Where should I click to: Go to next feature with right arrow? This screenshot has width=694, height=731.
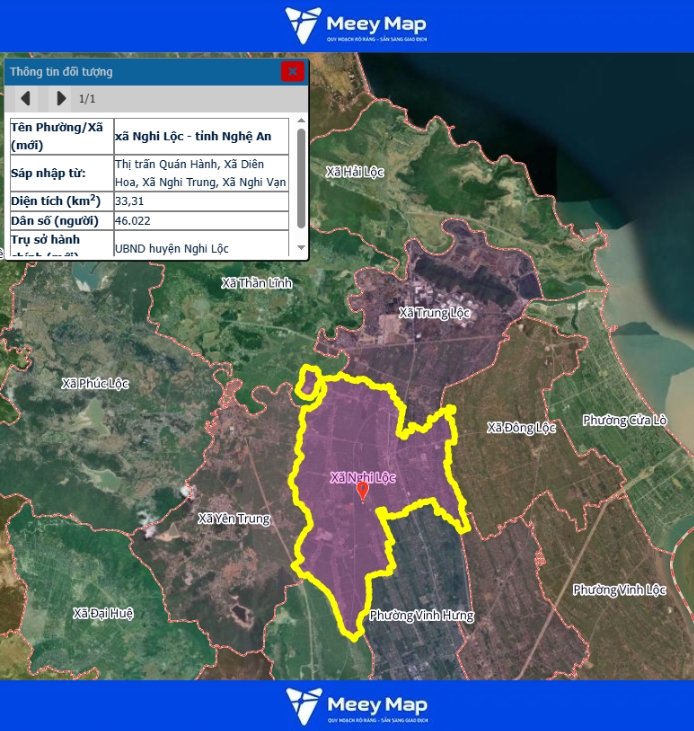61,98
